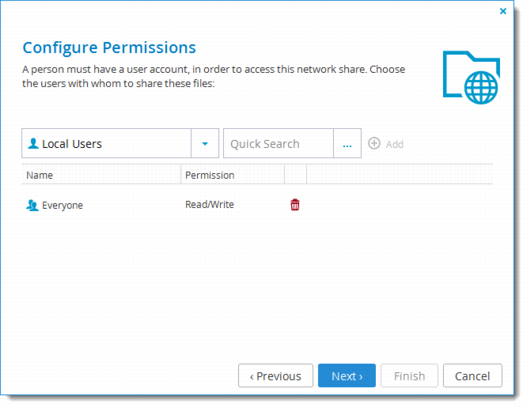This screenshot has width=526, height=407.
Task: Change the Read/Write permission for Everyone
Action: point(210,204)
